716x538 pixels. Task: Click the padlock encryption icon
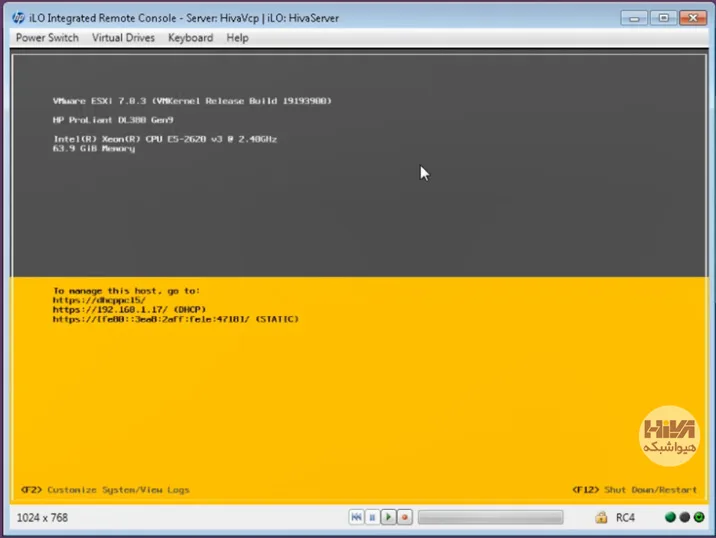pyautogui.click(x=601, y=517)
